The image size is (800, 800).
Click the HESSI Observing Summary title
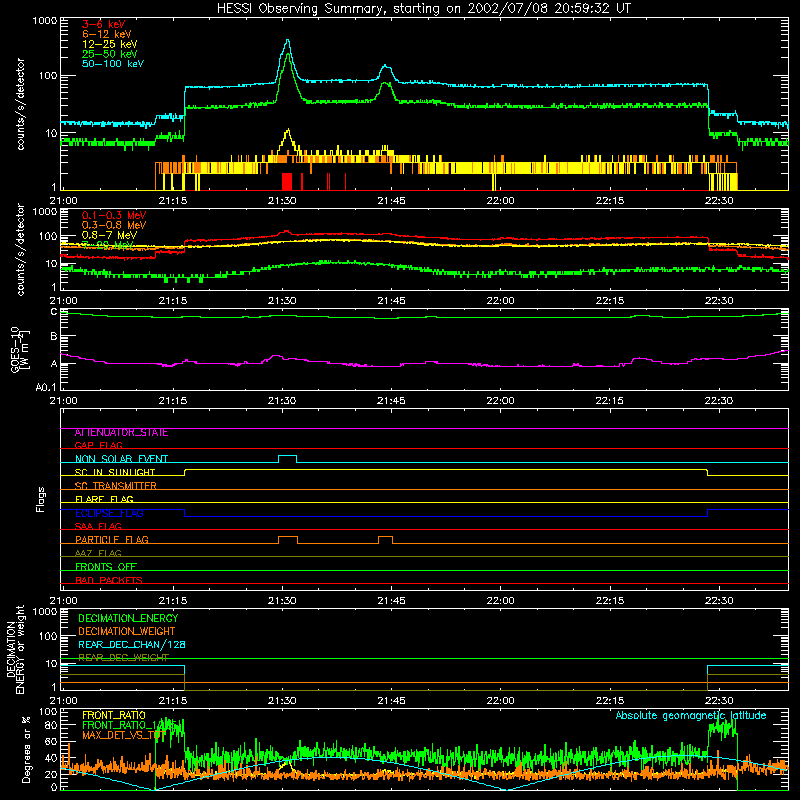pyautogui.click(x=423, y=9)
